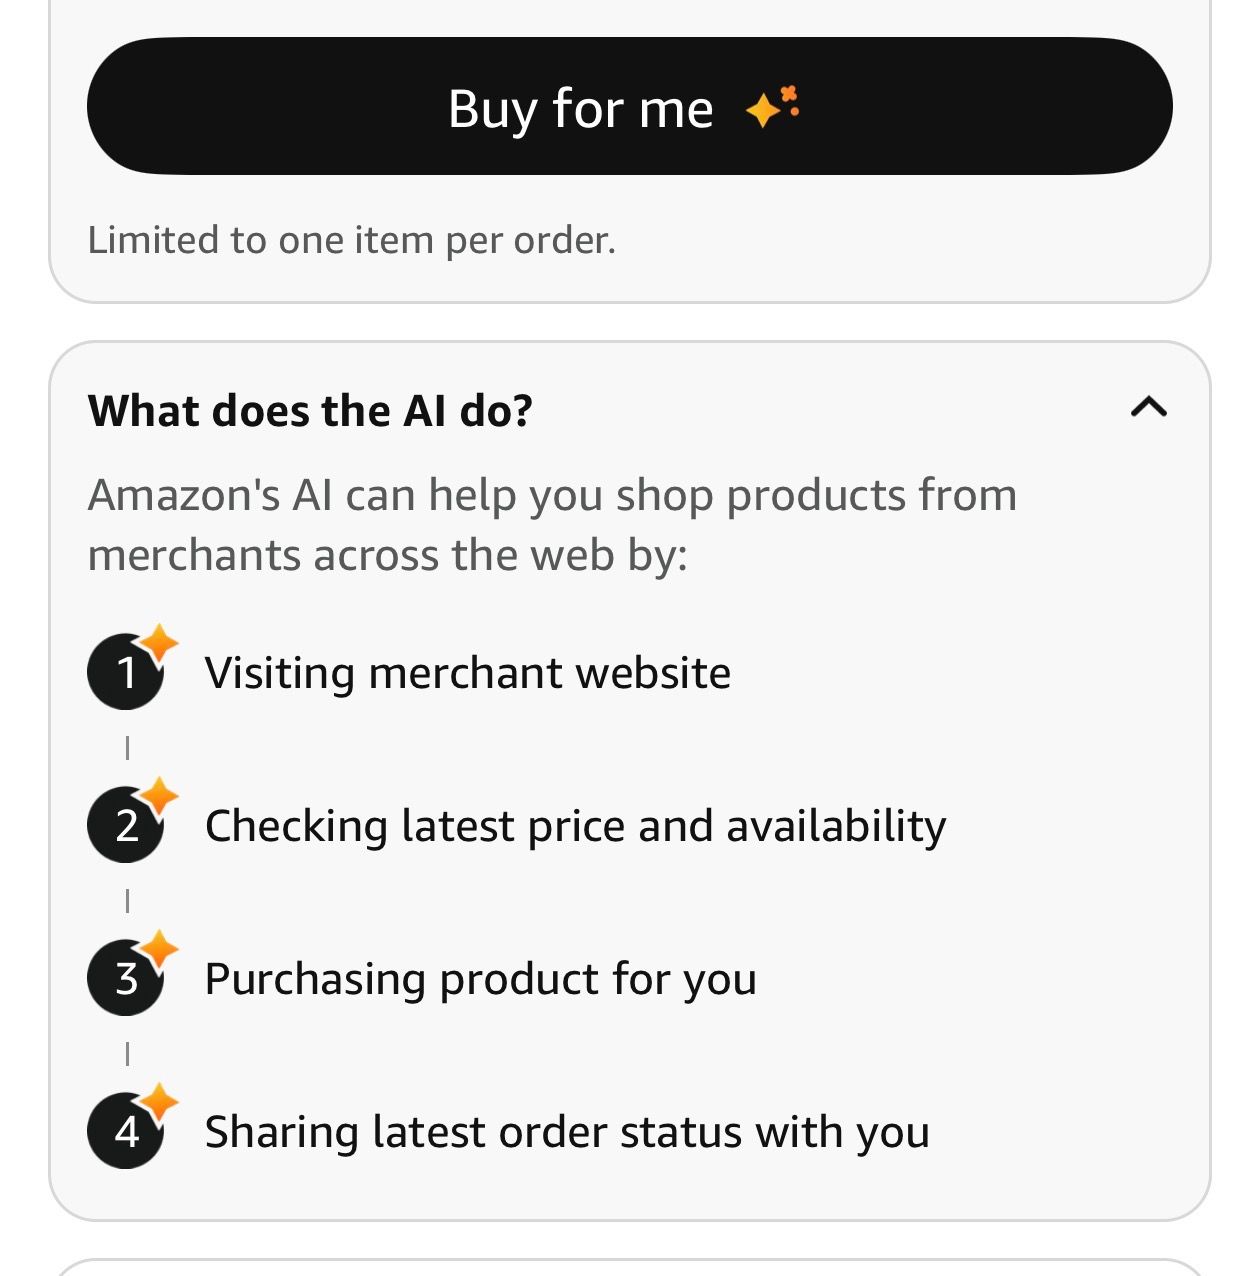Select Sharing latest order status with you

(x=567, y=1132)
